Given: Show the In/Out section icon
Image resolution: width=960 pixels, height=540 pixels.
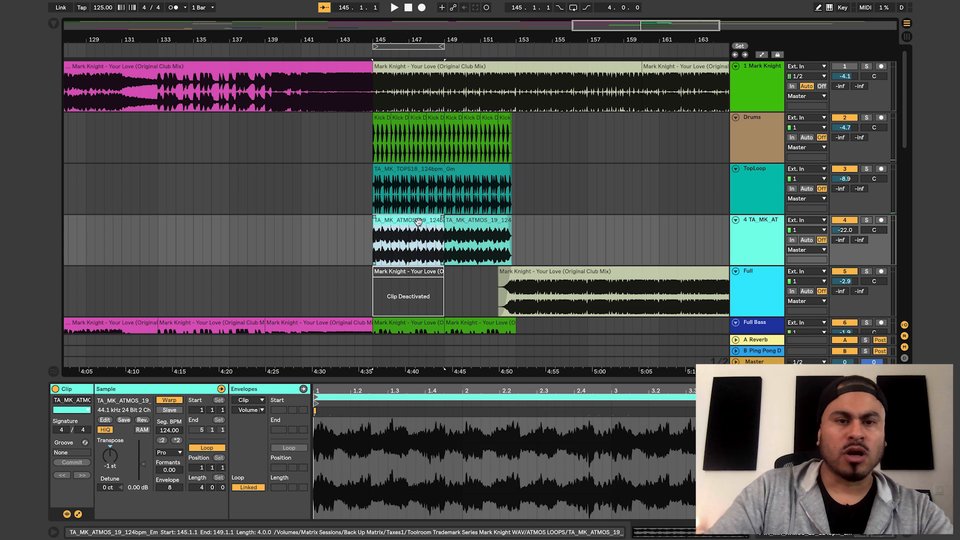Looking at the screenshot, I should 904,325.
